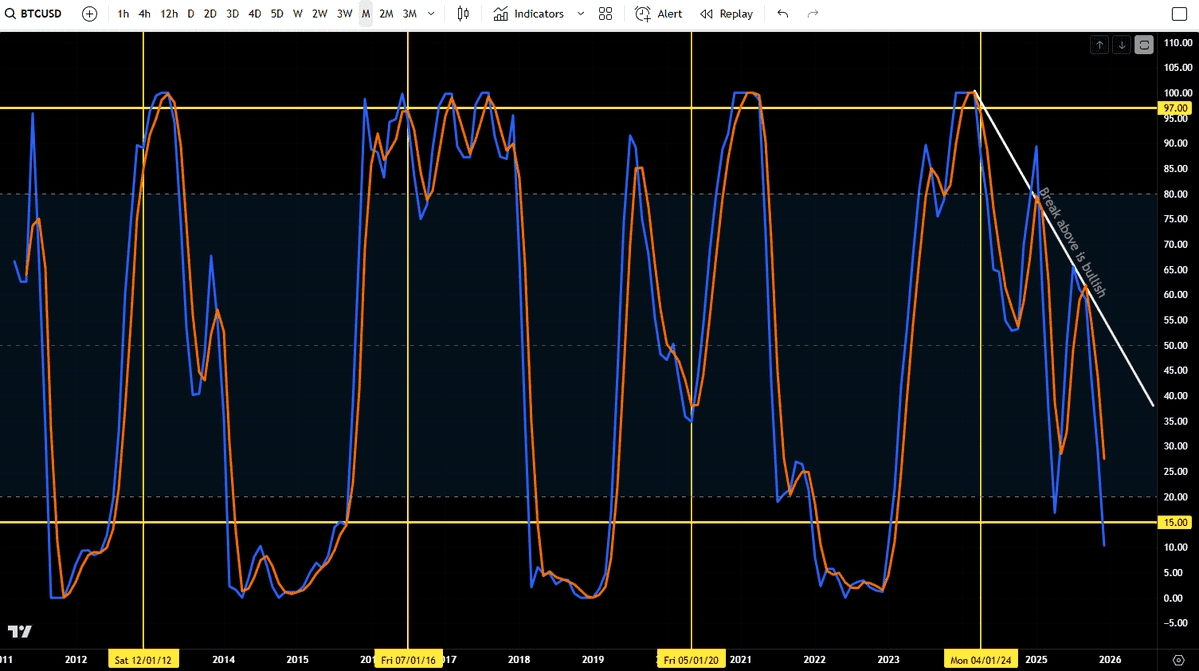This screenshot has height=671, width=1199.
Task: Click the 2021 label on time axis
Action: click(740, 660)
